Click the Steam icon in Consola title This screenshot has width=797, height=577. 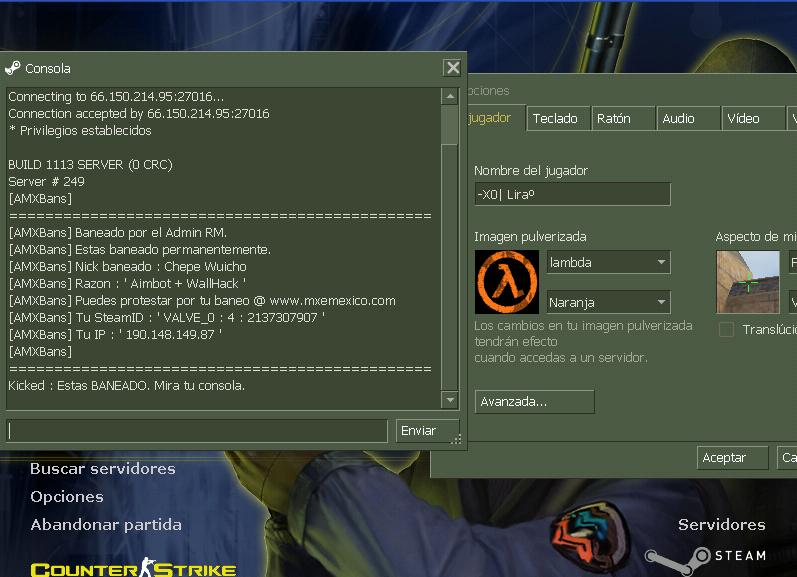pos(13,68)
